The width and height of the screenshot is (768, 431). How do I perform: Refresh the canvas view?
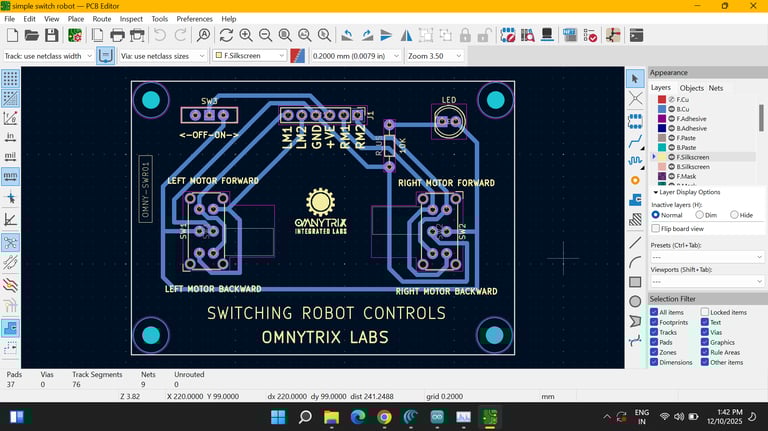[x=226, y=35]
